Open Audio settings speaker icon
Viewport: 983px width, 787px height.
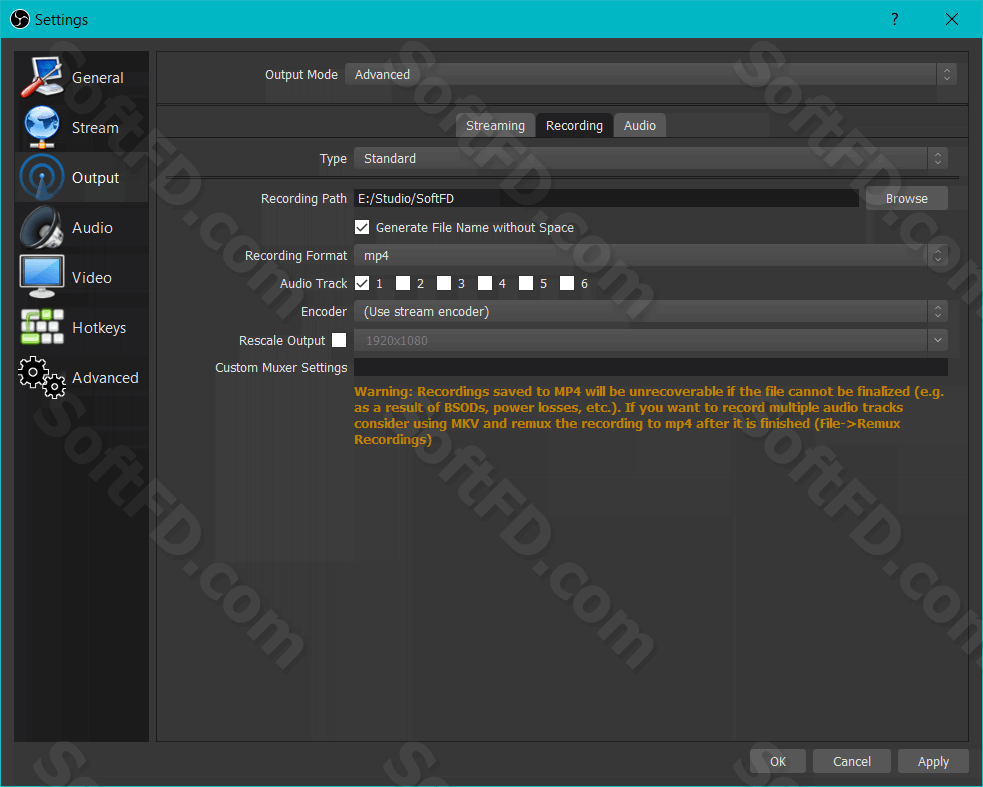[x=41, y=227]
